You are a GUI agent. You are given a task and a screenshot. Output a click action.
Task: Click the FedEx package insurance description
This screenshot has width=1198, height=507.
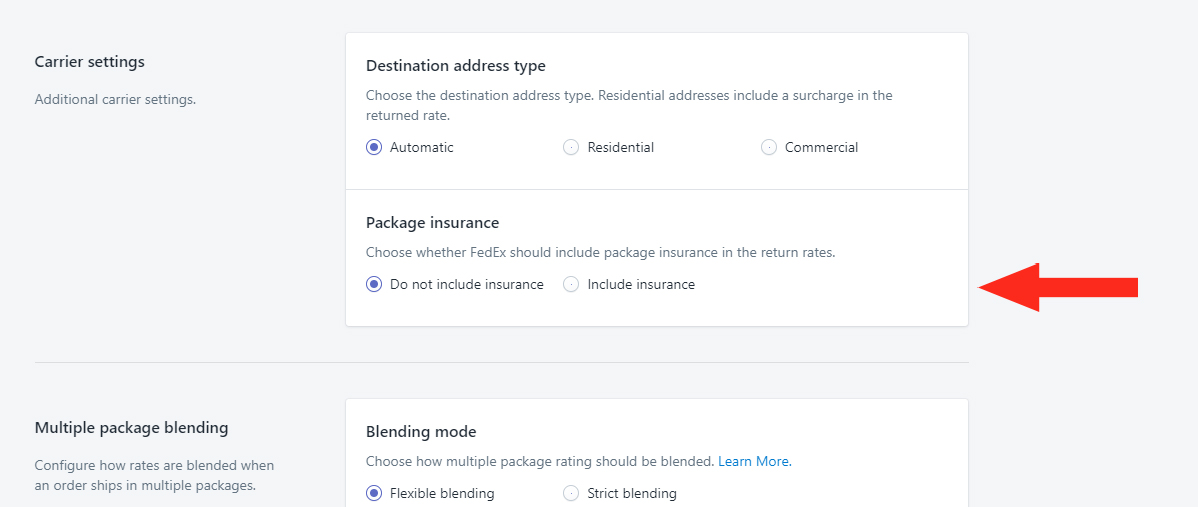coord(601,253)
